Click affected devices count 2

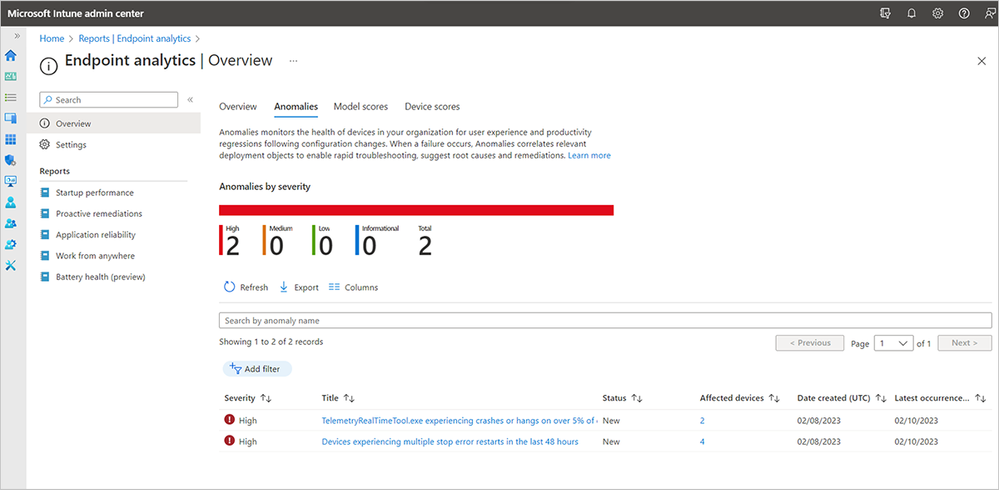pyautogui.click(x=702, y=421)
